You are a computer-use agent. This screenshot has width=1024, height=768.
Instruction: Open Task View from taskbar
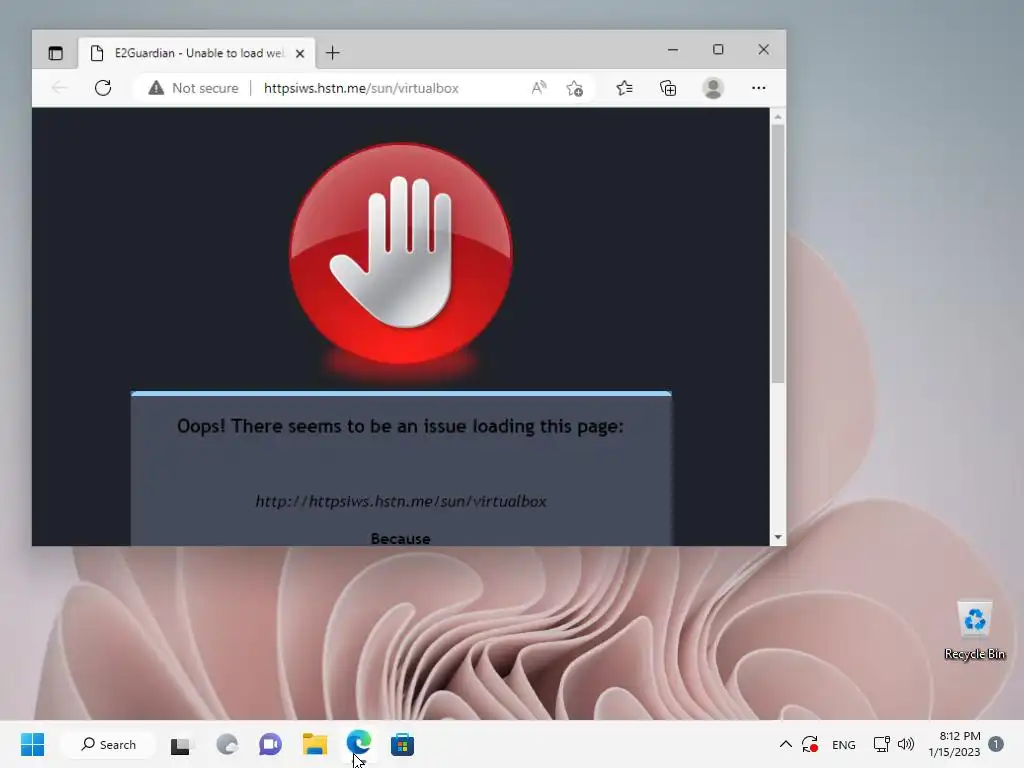point(181,745)
